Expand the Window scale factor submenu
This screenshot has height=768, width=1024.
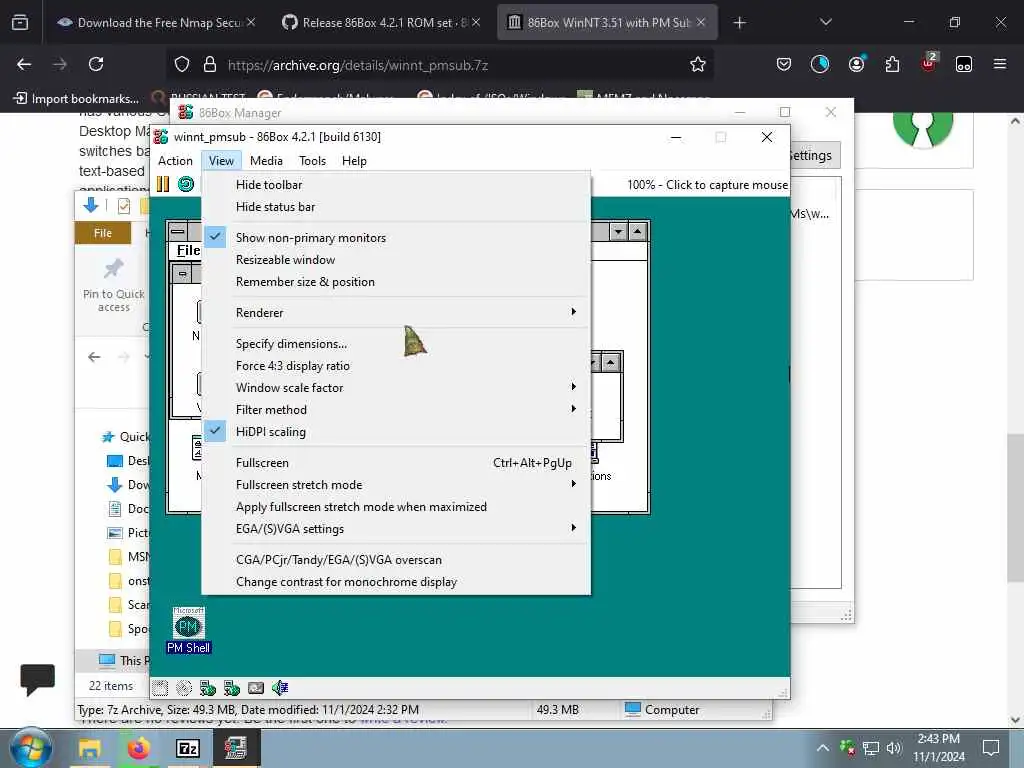coord(396,388)
